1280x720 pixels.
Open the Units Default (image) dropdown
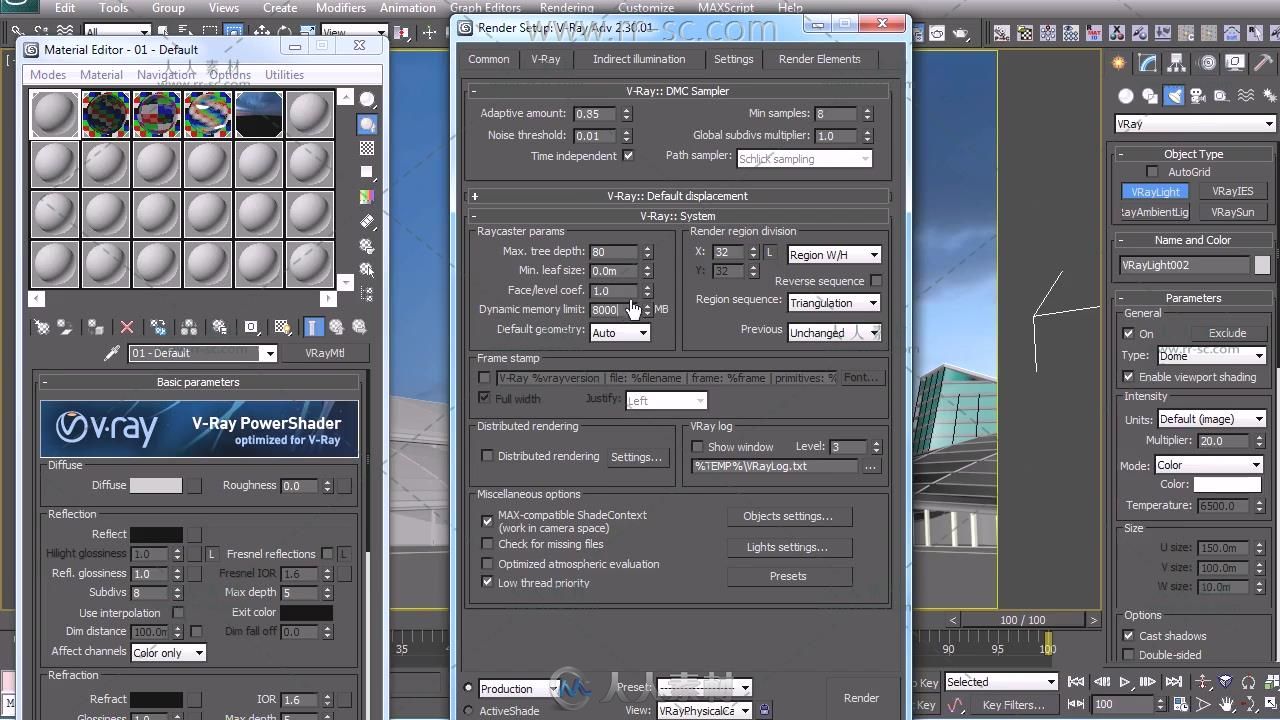point(1211,419)
